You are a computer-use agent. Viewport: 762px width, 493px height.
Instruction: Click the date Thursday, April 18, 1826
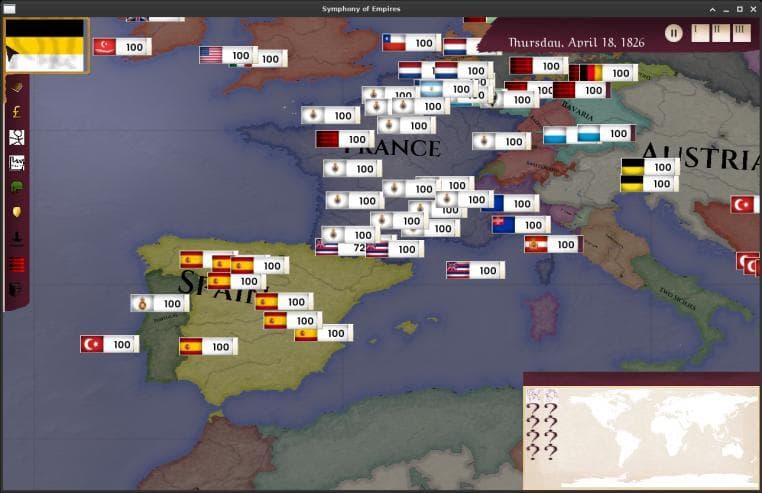(576, 42)
